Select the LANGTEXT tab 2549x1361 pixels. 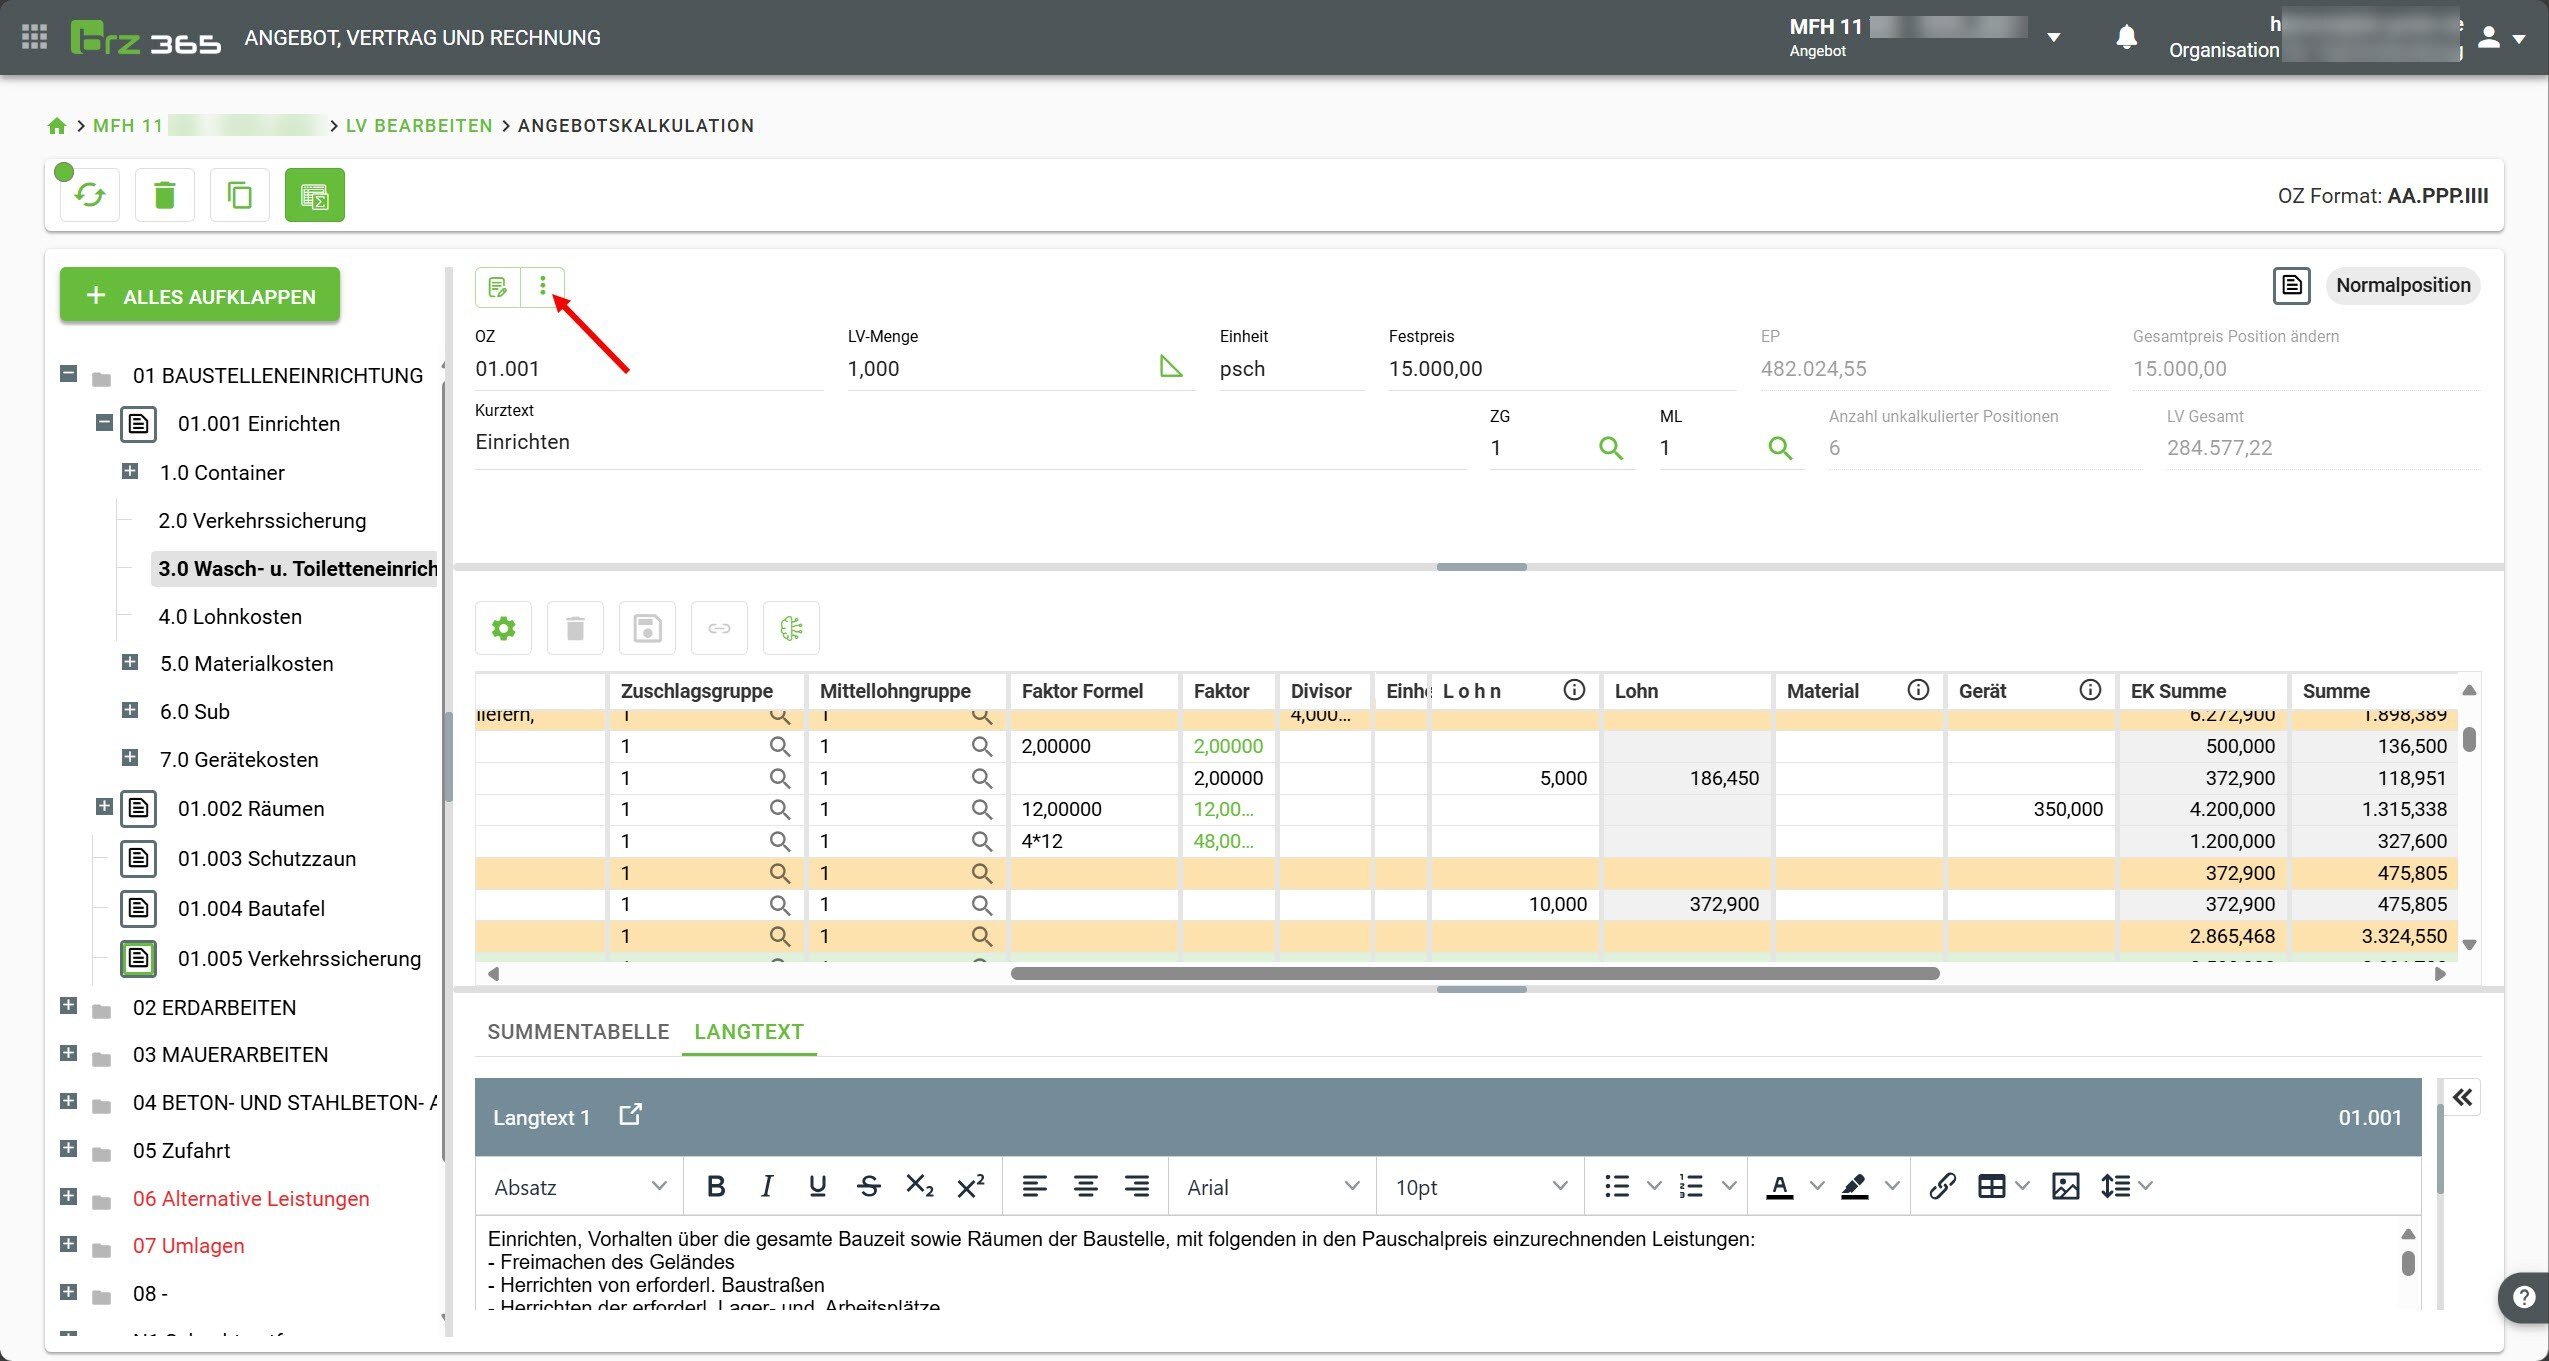[749, 1032]
